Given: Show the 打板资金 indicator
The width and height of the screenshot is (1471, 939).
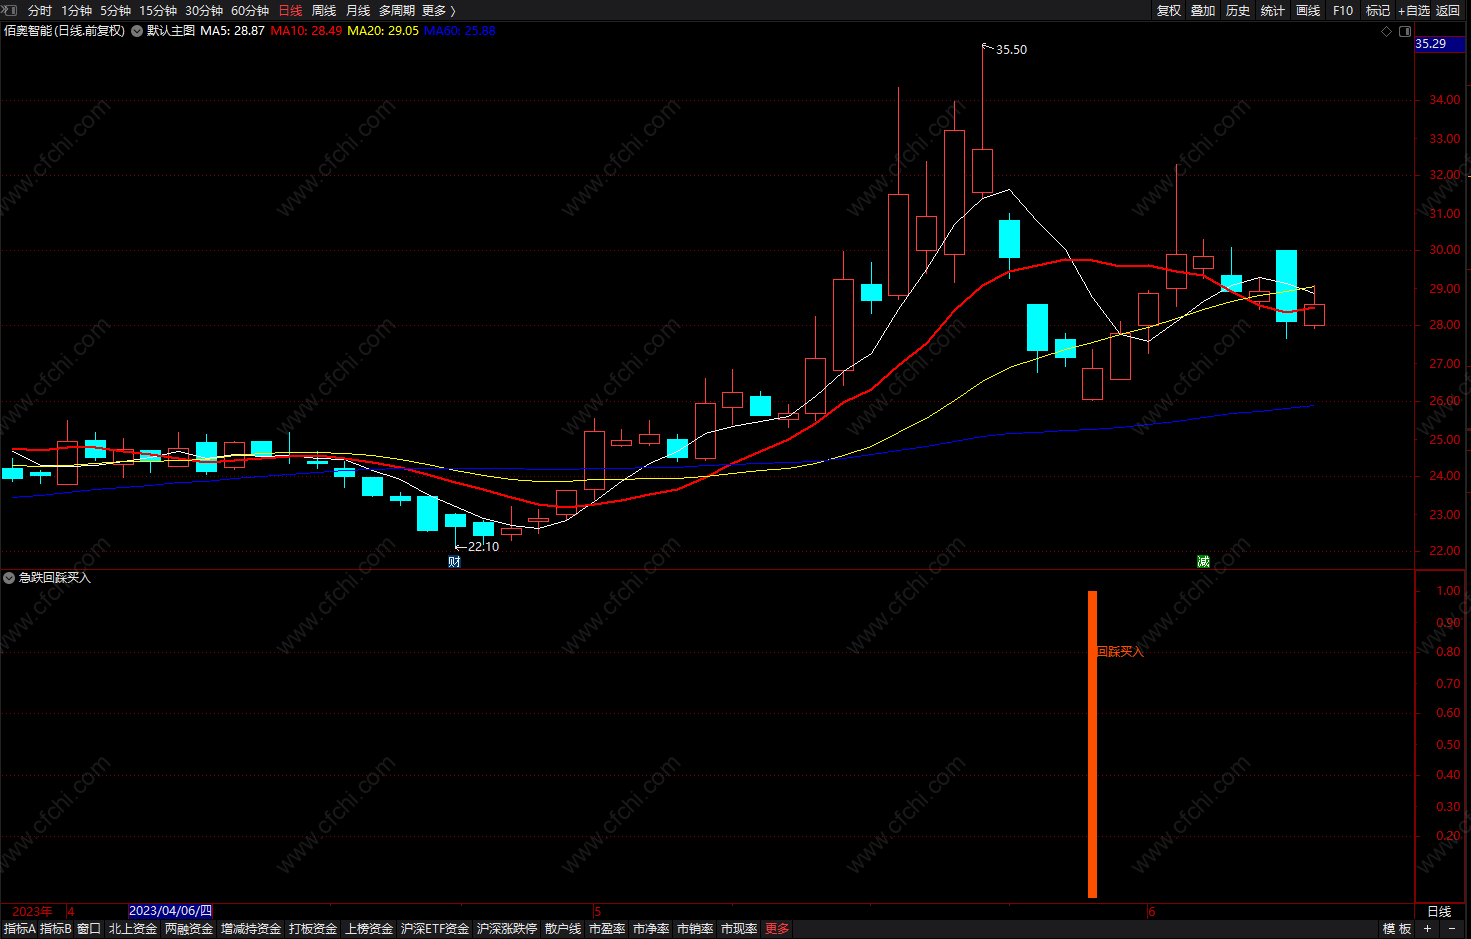Looking at the screenshot, I should (x=313, y=929).
